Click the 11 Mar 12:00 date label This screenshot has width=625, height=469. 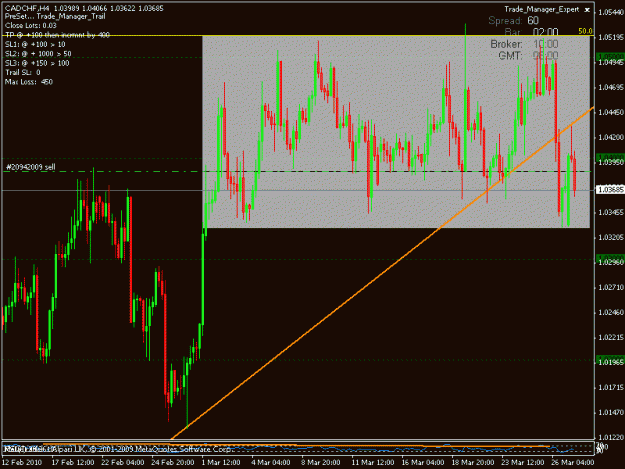click(x=373, y=462)
